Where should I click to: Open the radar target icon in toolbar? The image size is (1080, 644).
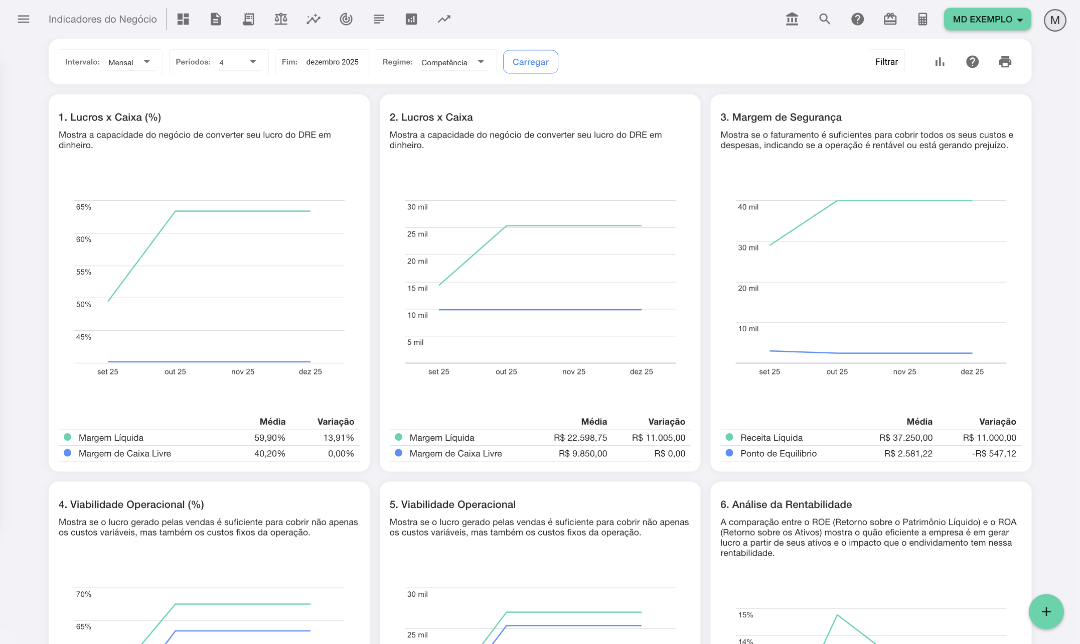click(346, 19)
